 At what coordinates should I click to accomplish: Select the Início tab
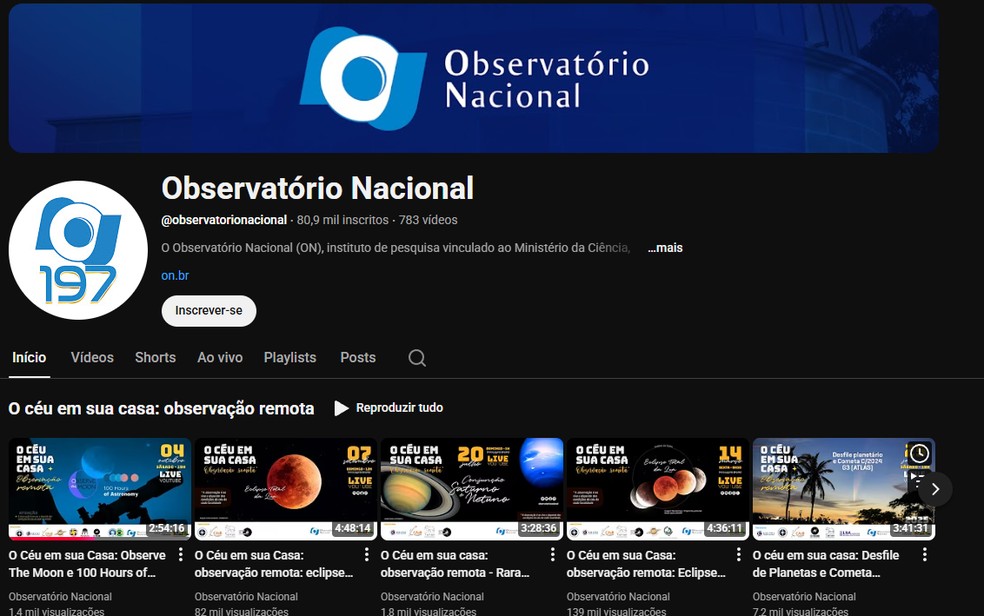pos(29,358)
